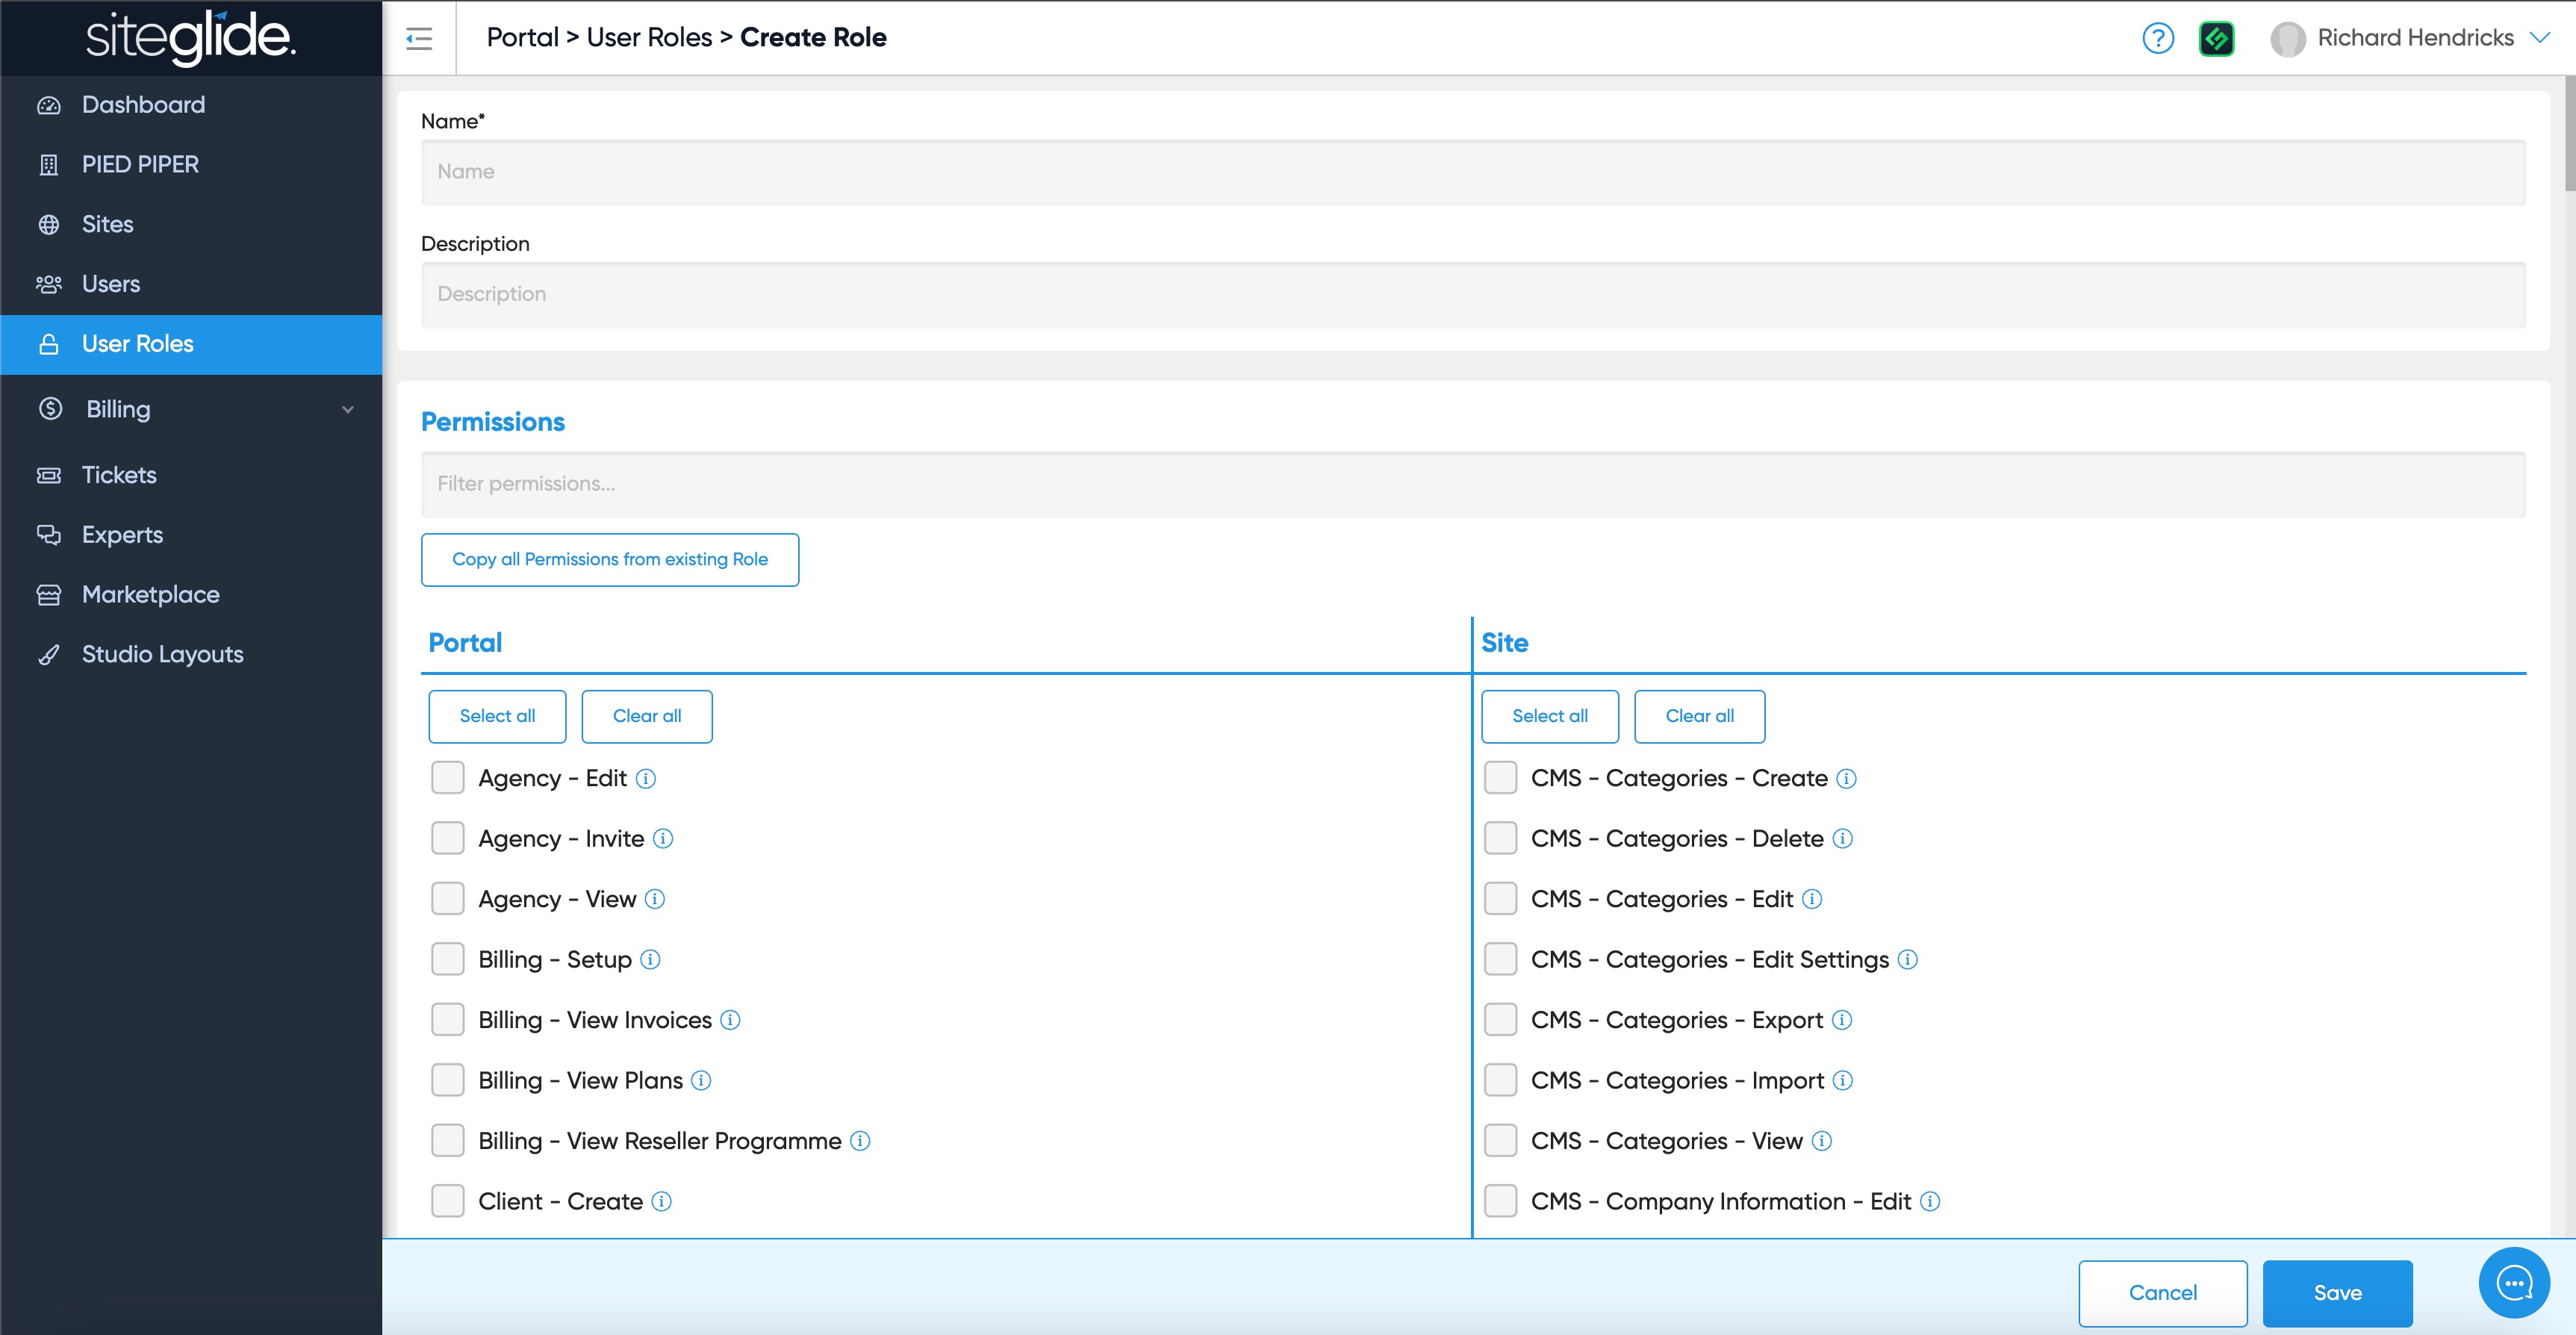Screen dimensions: 2576x1335
Task: Click the Filter permissions search field
Action: [1473, 484]
